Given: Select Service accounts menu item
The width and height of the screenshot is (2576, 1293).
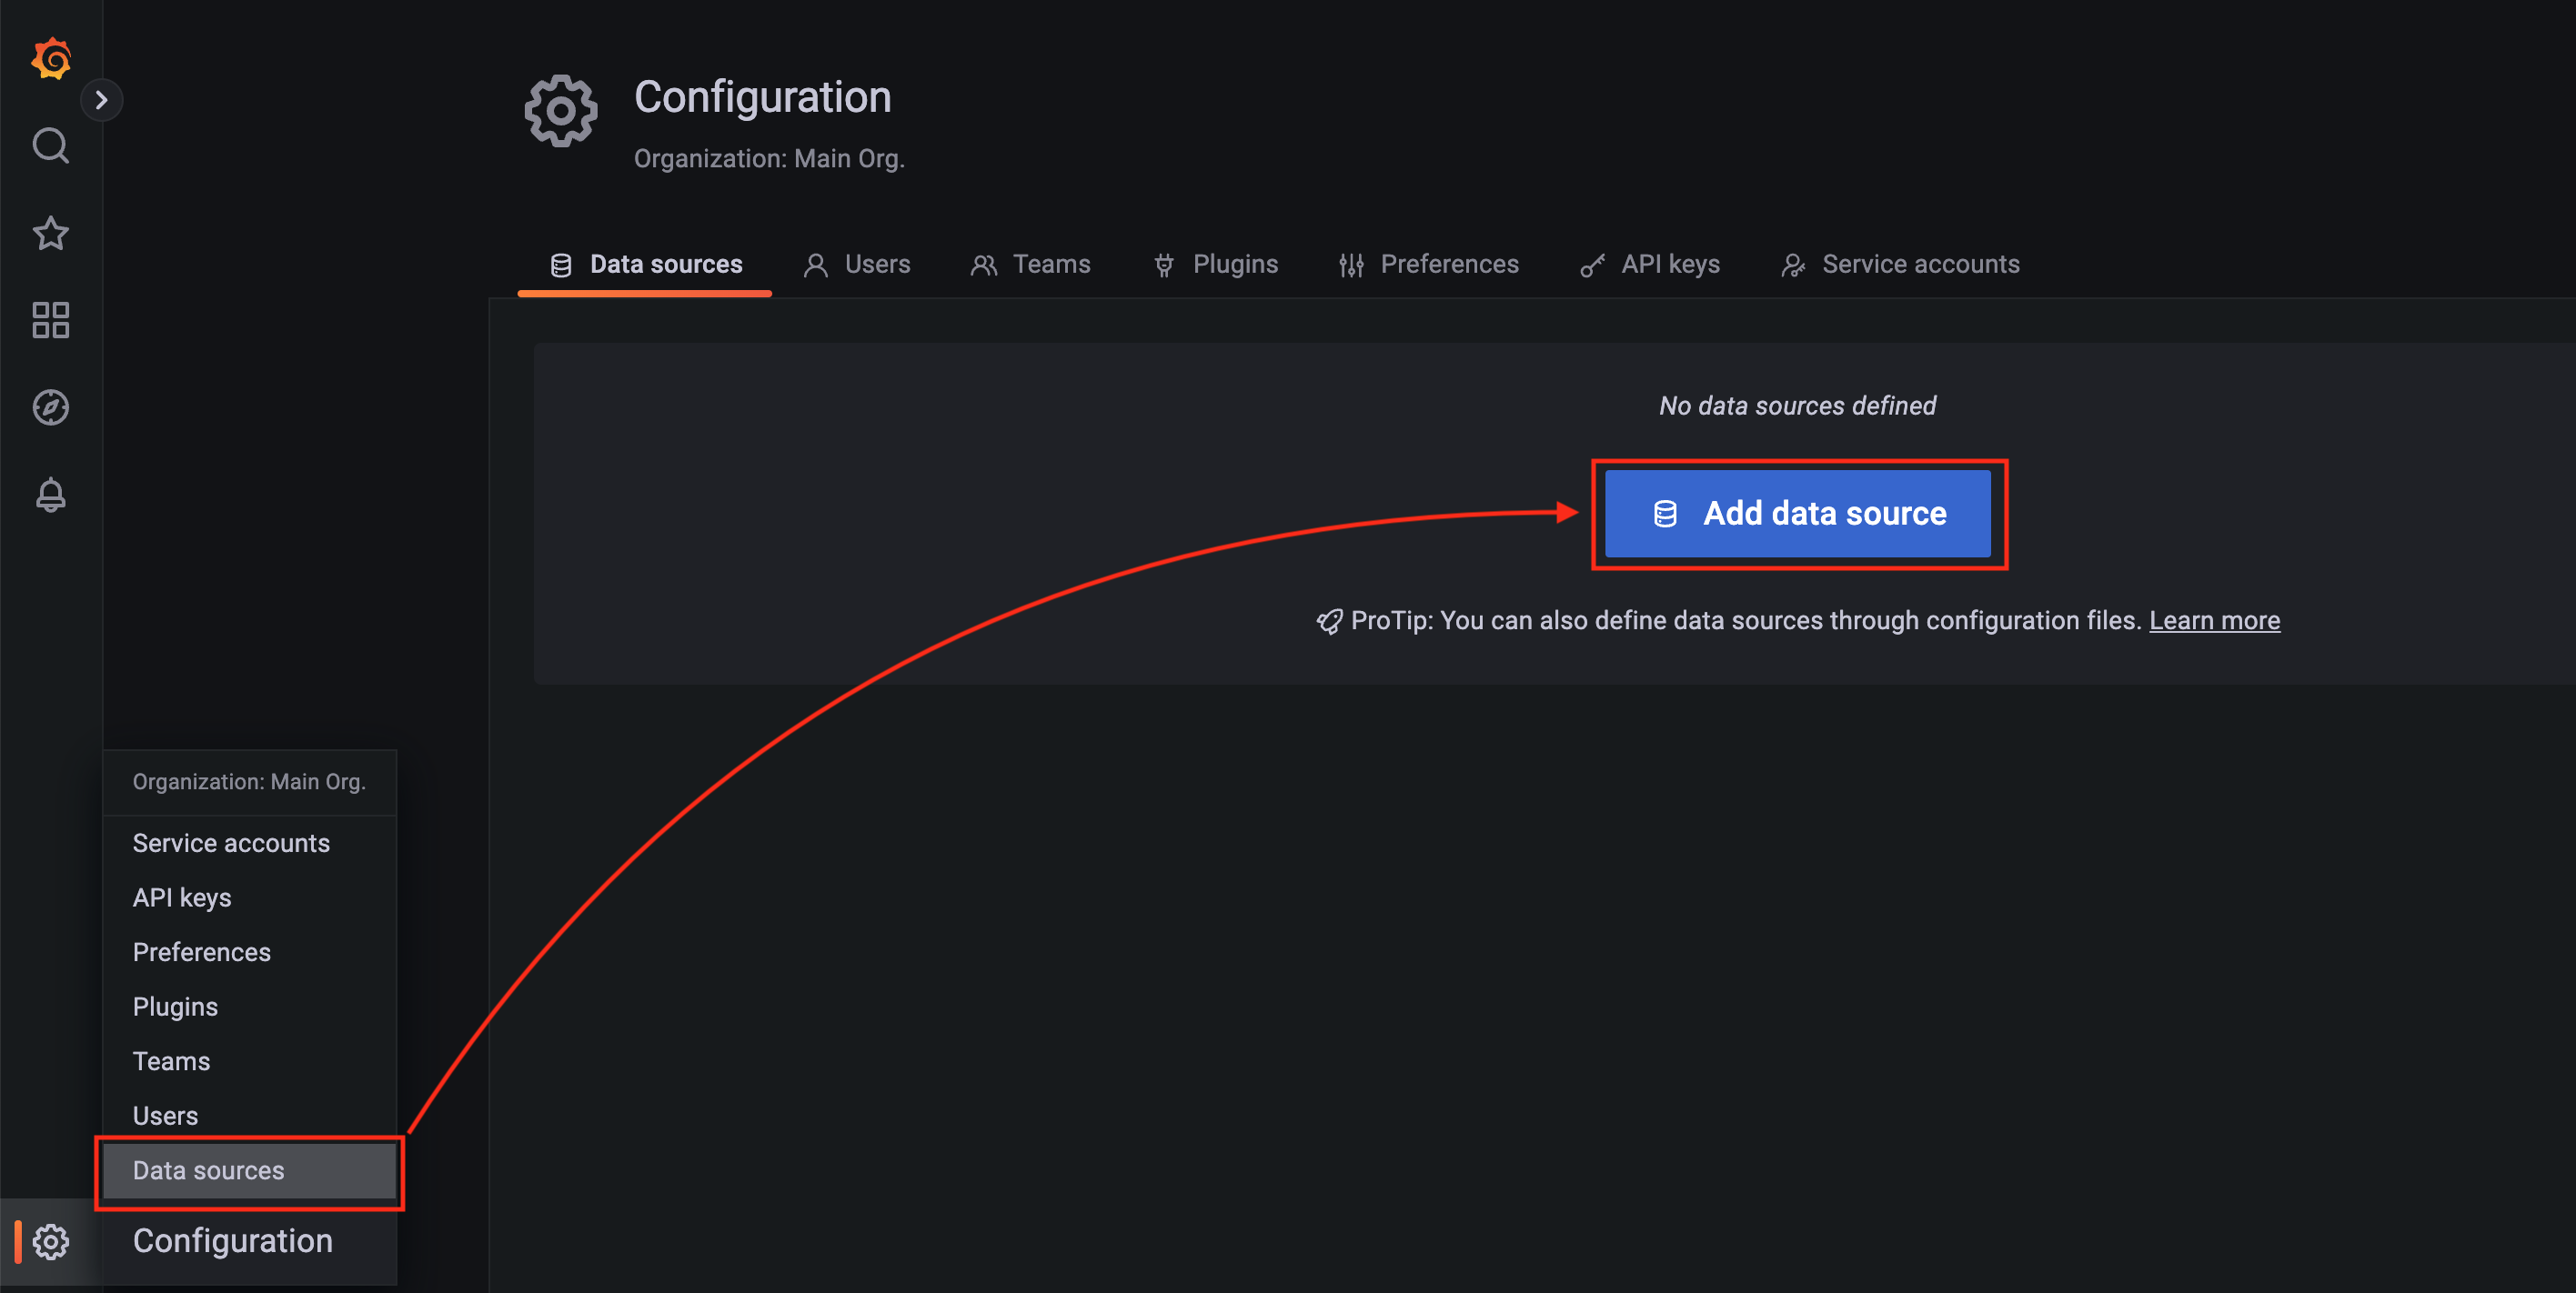Looking at the screenshot, I should click(231, 845).
